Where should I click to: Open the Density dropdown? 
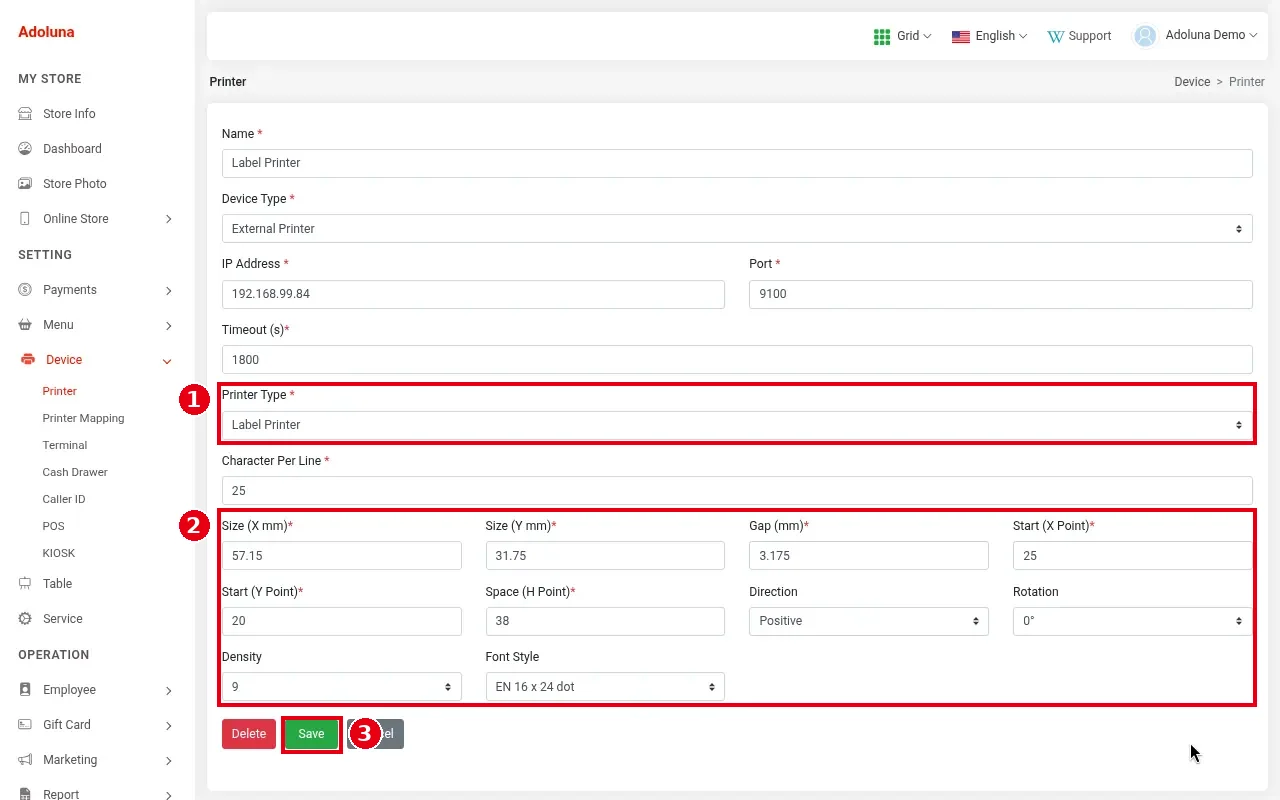coord(342,687)
